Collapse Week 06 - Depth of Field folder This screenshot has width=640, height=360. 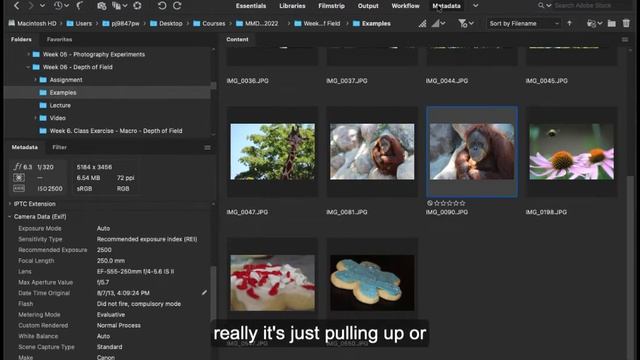[x=28, y=67]
